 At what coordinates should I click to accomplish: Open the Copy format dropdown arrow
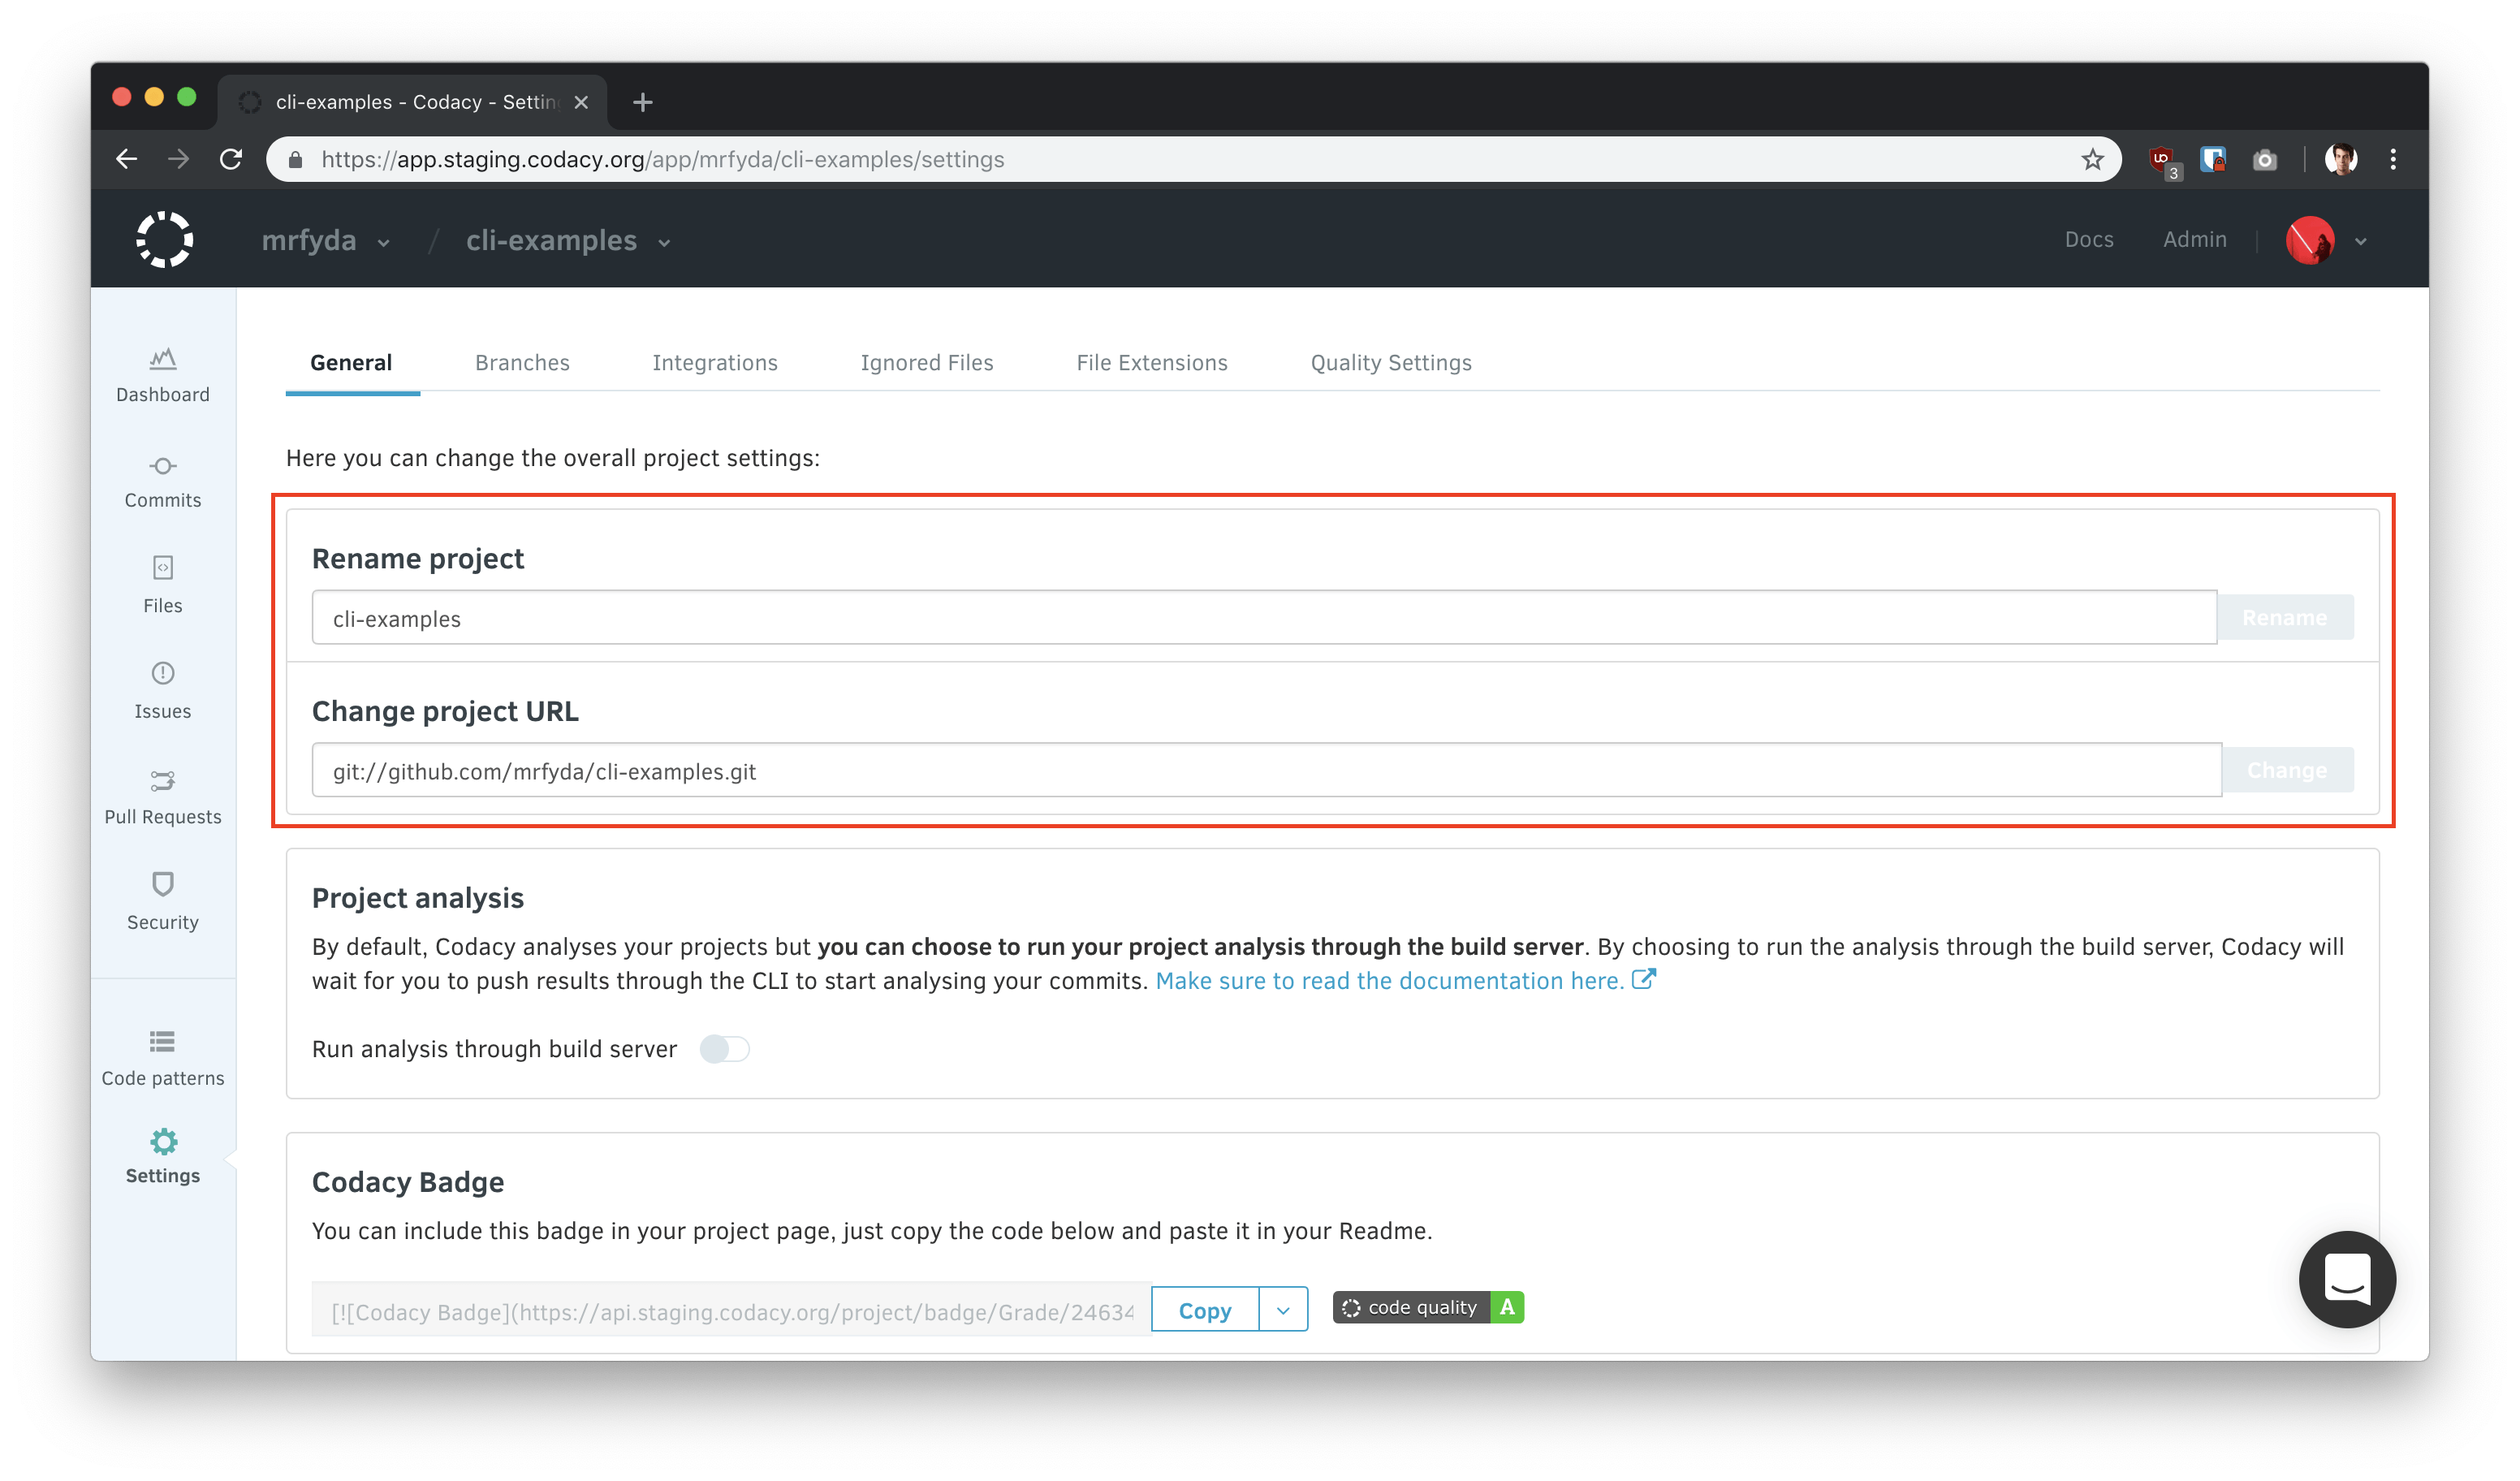coord(1283,1310)
